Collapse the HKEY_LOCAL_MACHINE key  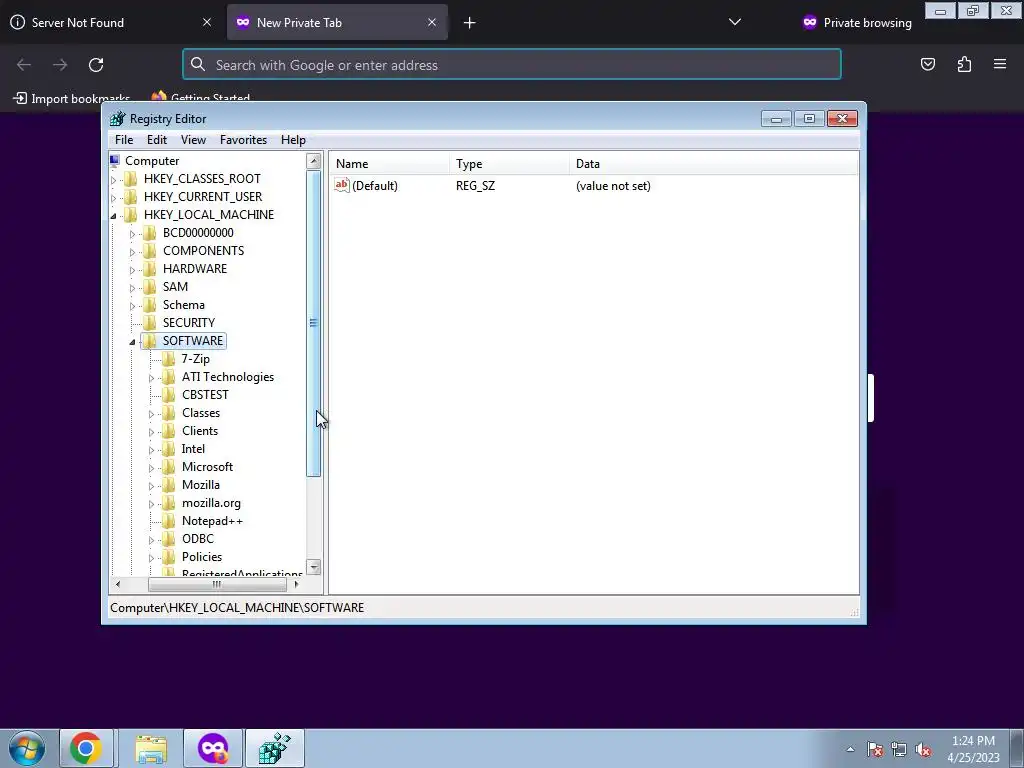click(x=114, y=216)
